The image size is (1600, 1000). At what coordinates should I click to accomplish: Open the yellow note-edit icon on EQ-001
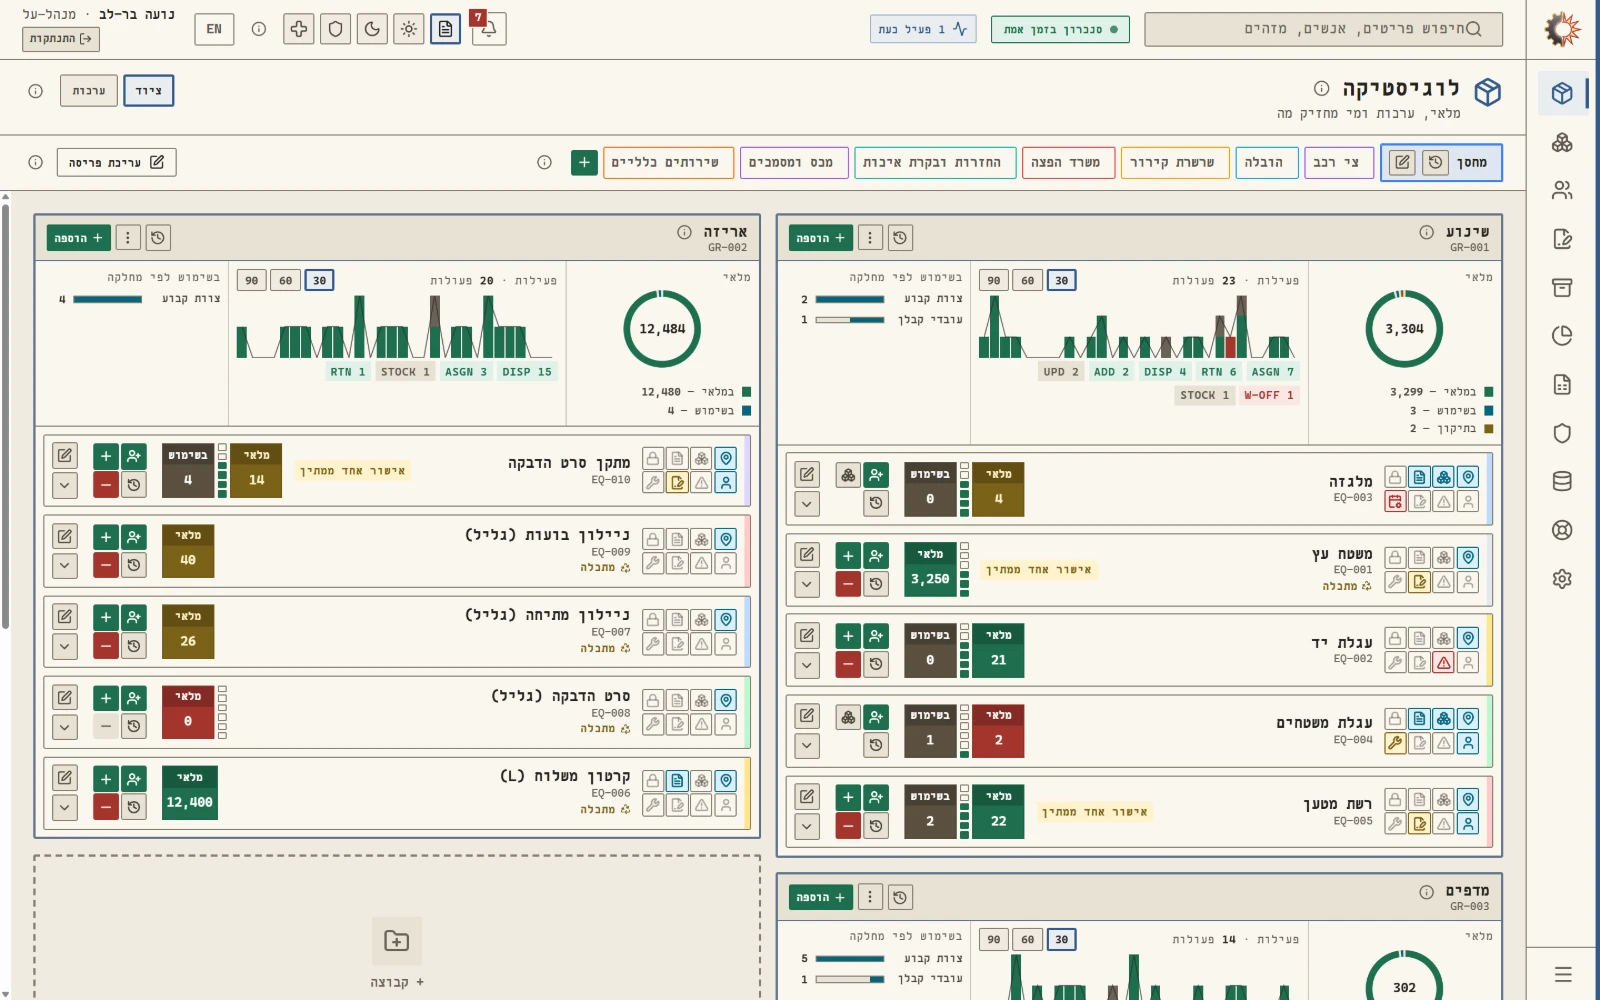click(1420, 582)
